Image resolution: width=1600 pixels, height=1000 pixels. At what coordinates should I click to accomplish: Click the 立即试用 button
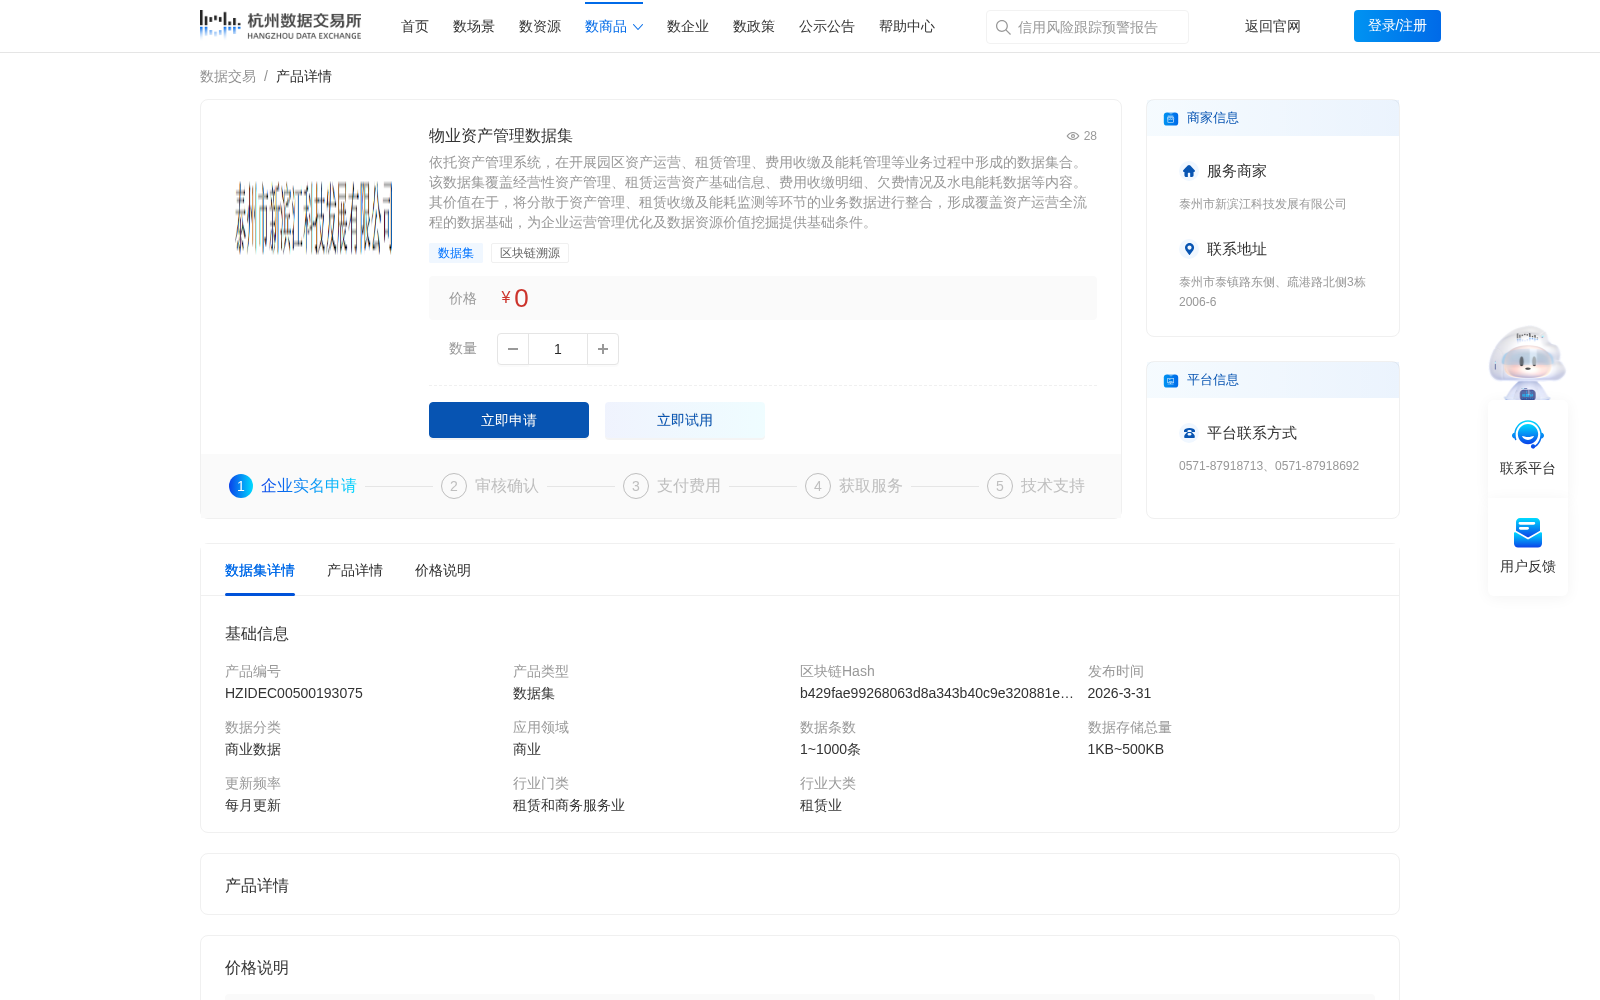(685, 420)
